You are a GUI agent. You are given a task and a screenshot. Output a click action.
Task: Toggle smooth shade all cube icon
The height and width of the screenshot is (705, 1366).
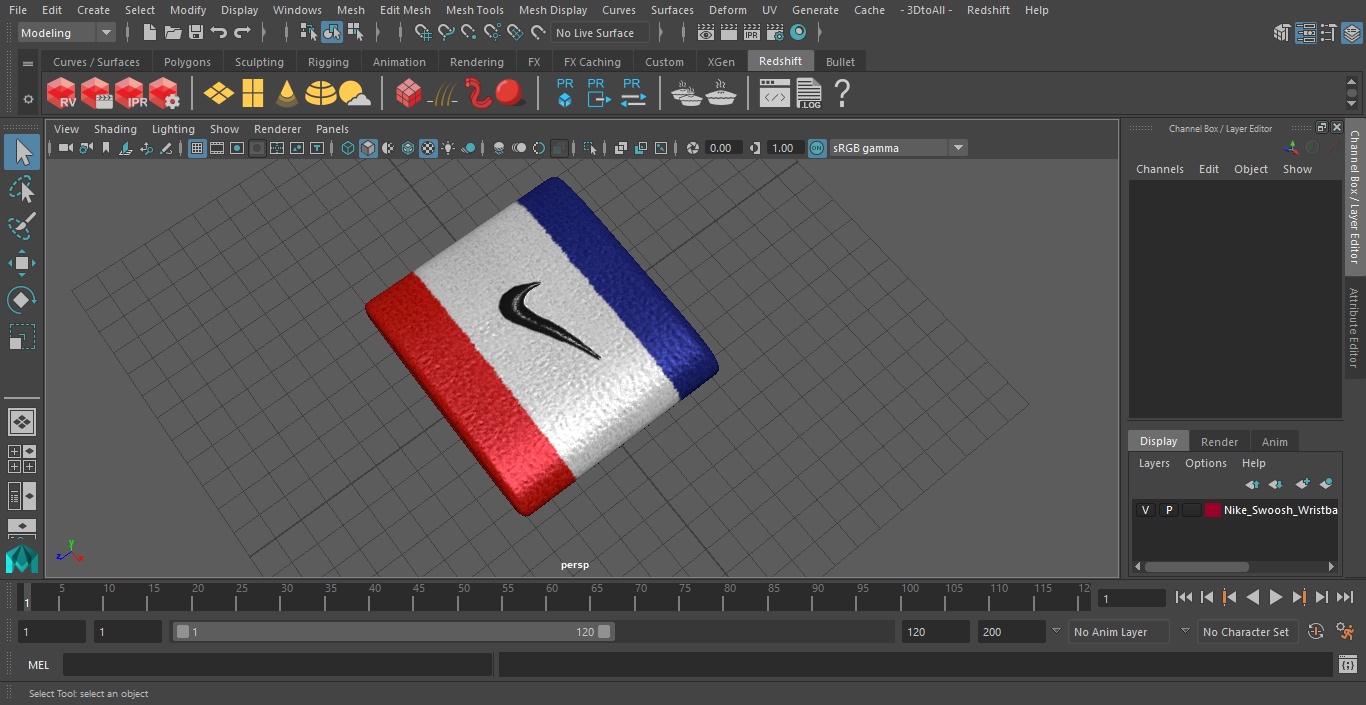[368, 148]
